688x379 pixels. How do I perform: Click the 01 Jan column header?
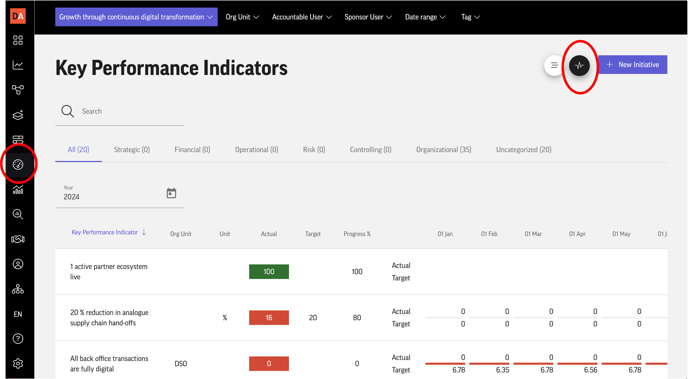445,234
